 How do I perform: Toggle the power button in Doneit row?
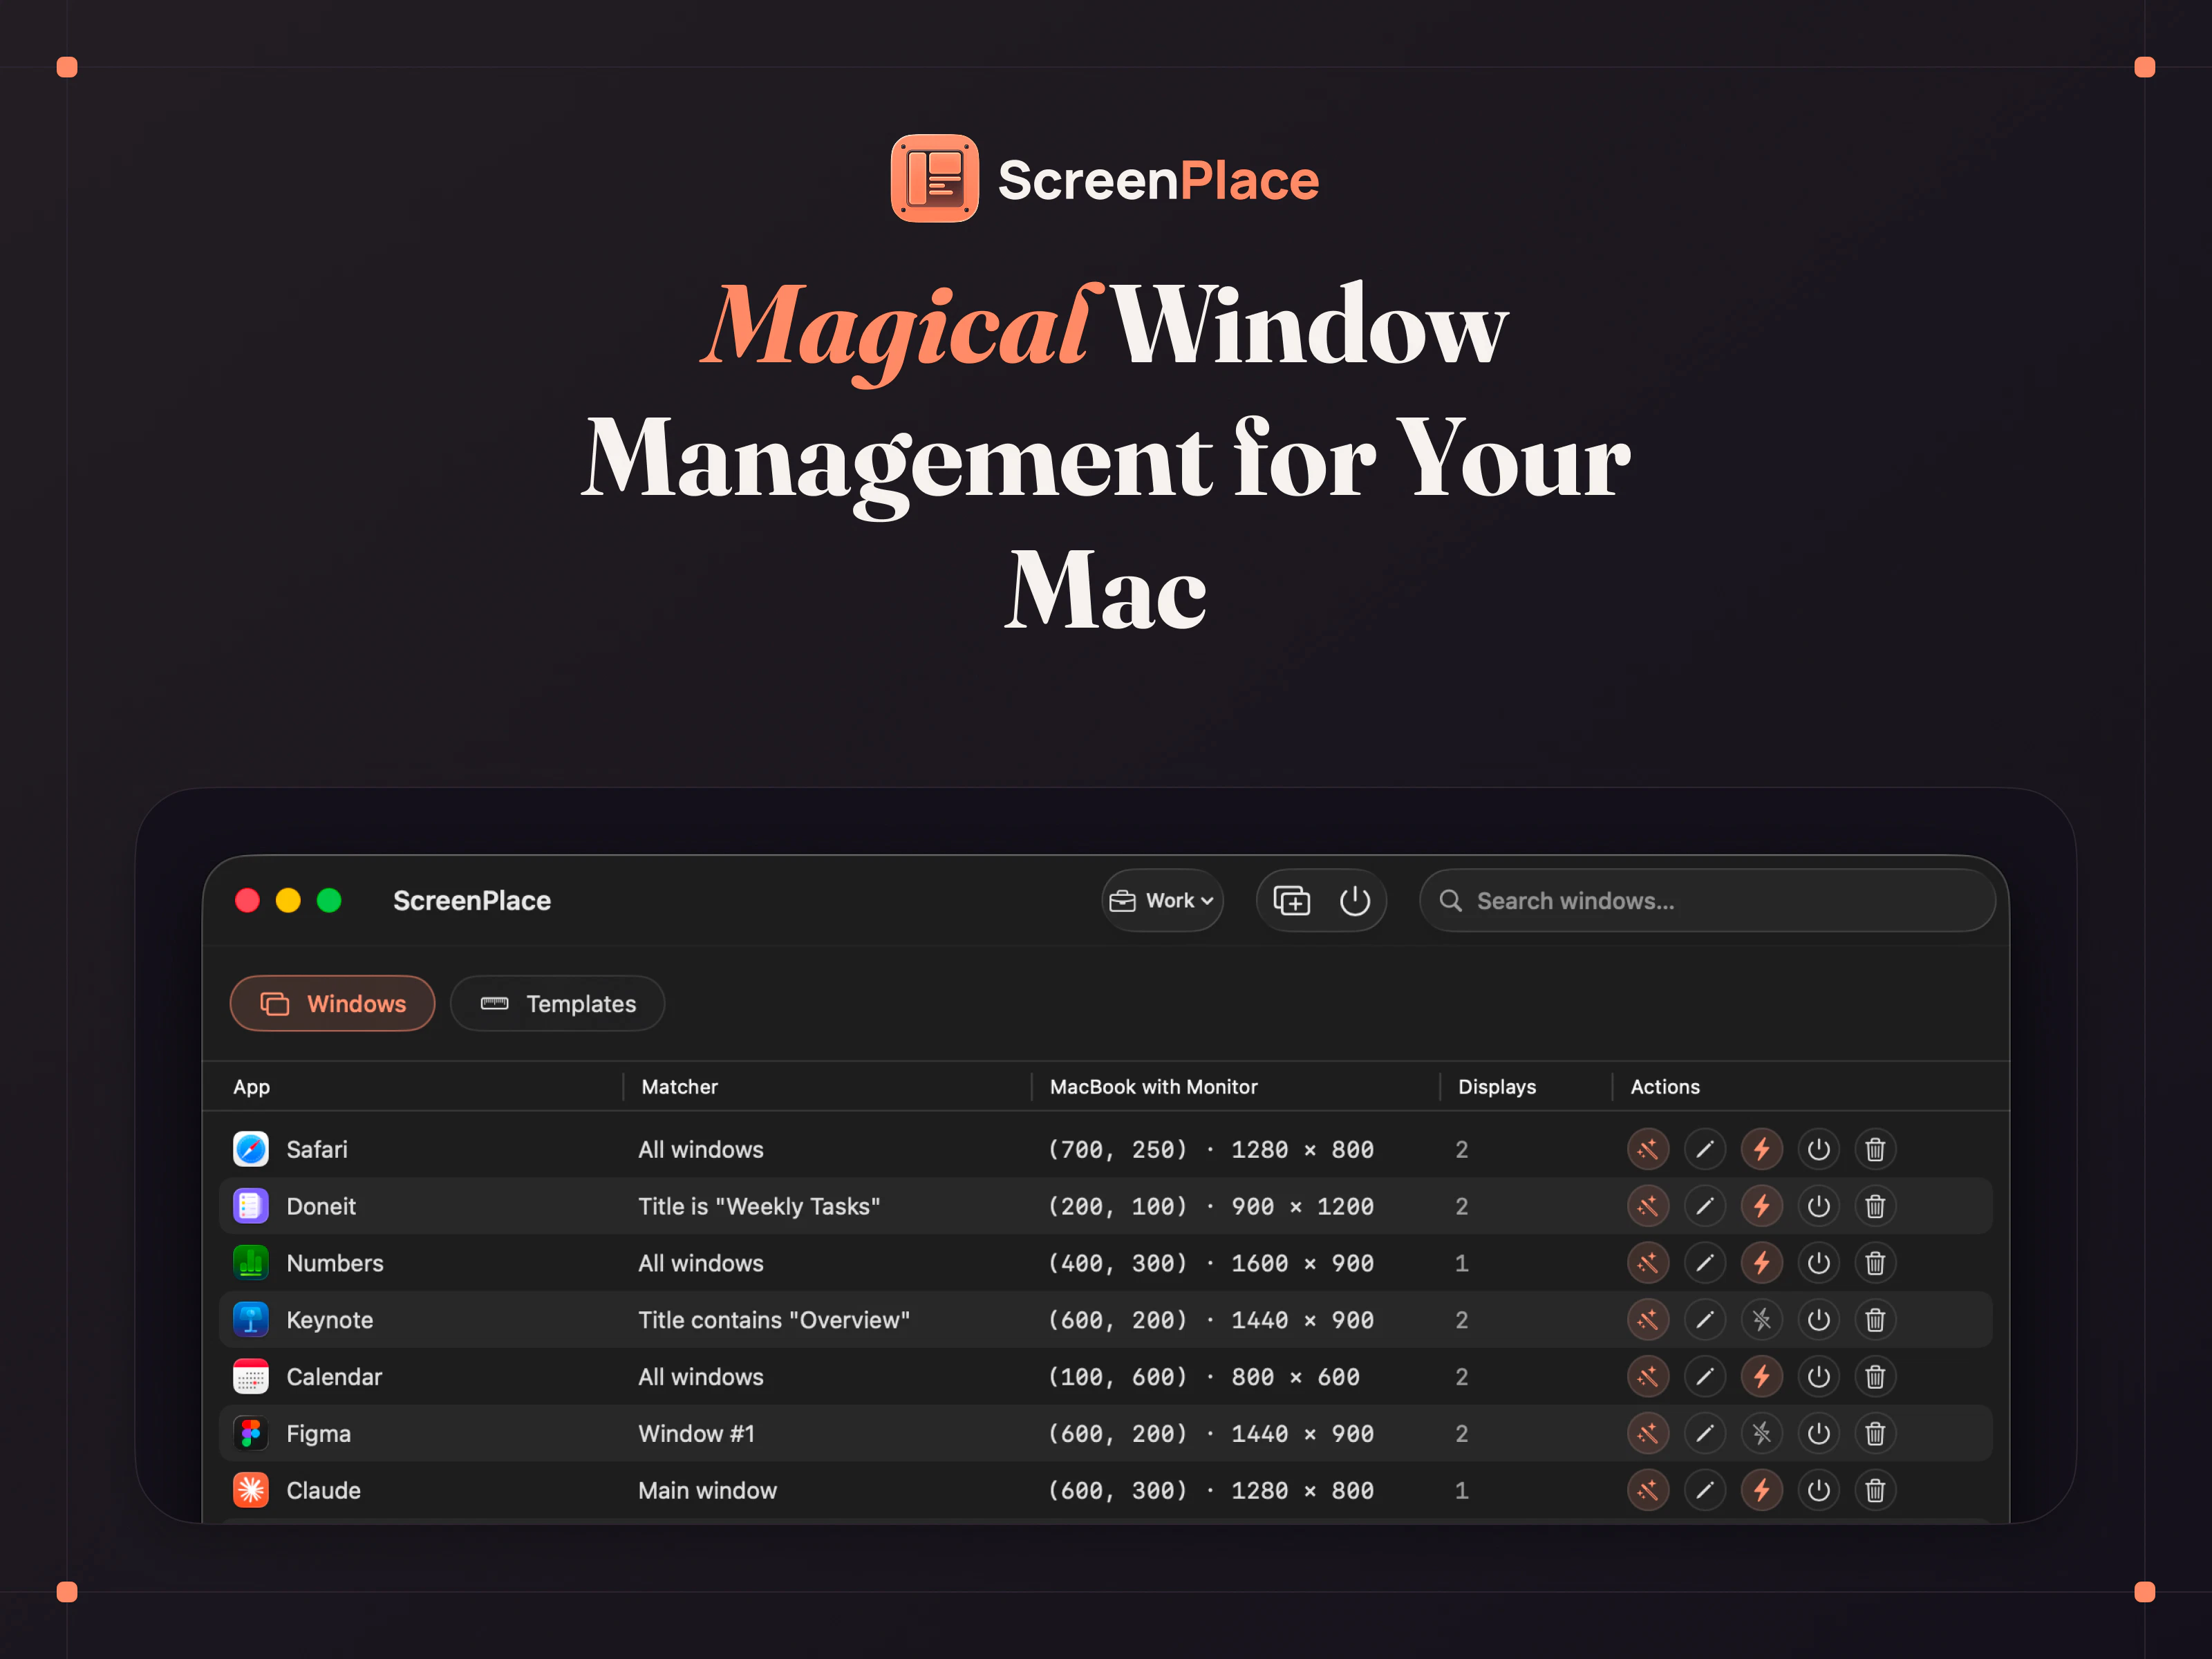click(1819, 1206)
